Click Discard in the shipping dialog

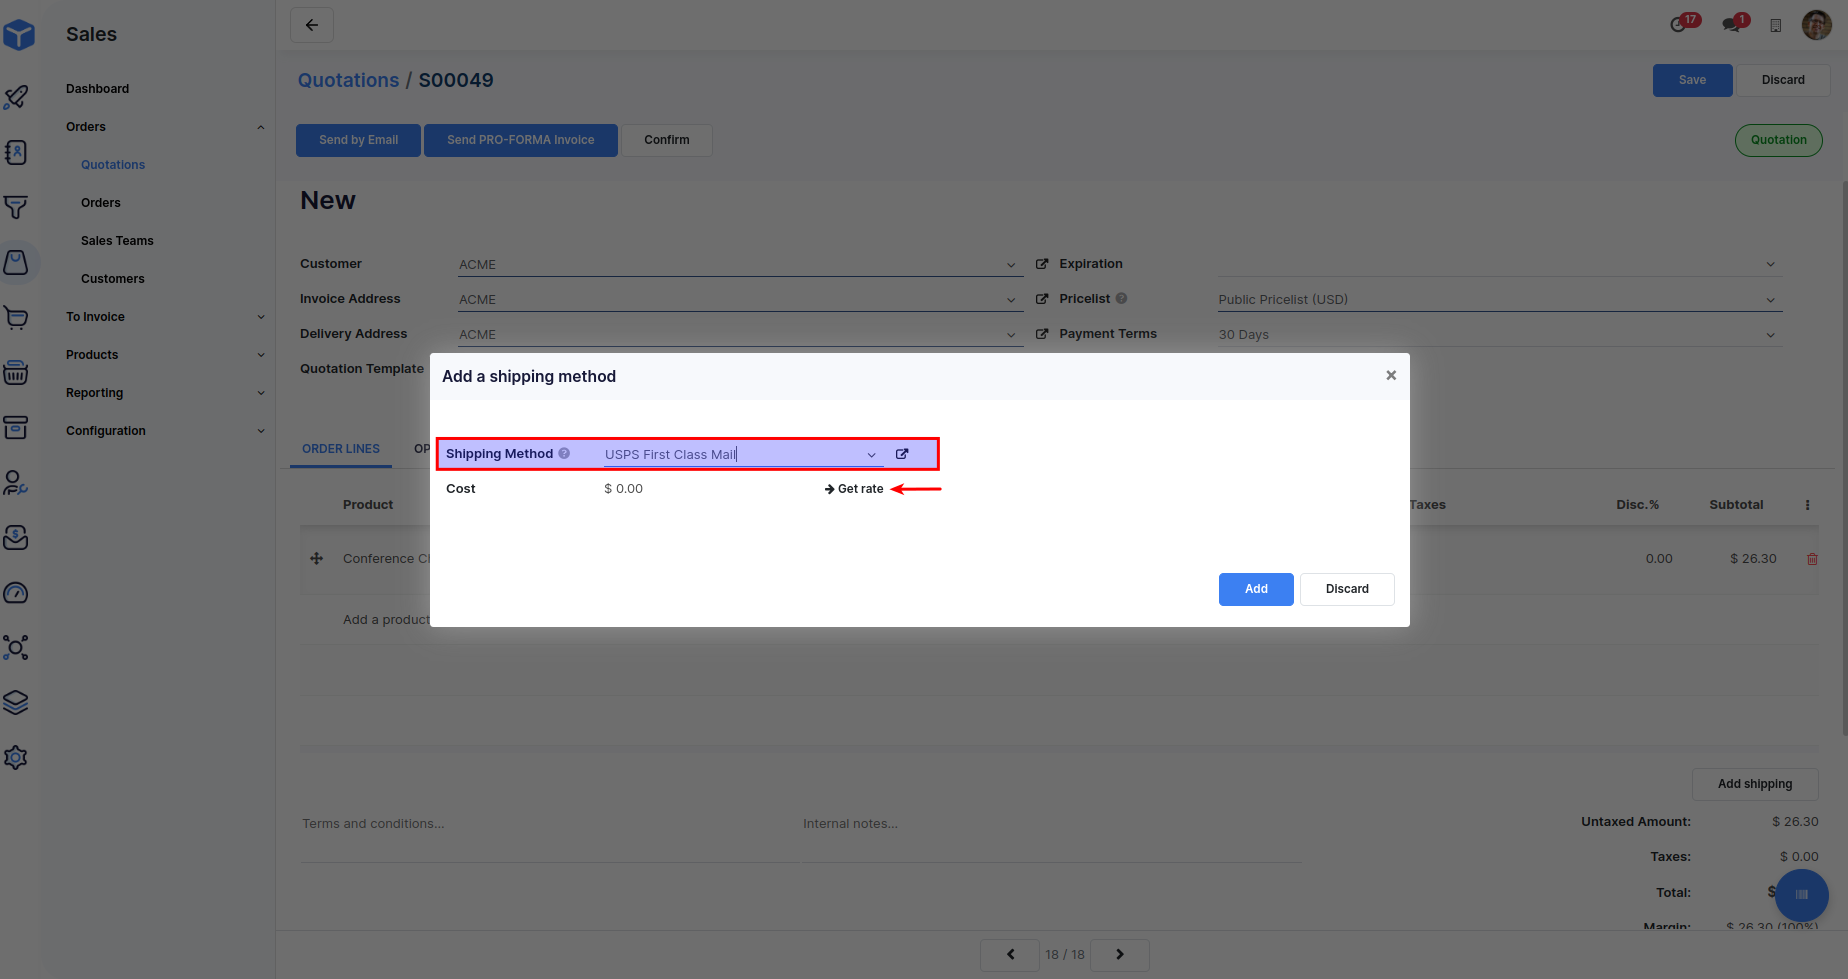click(x=1346, y=589)
